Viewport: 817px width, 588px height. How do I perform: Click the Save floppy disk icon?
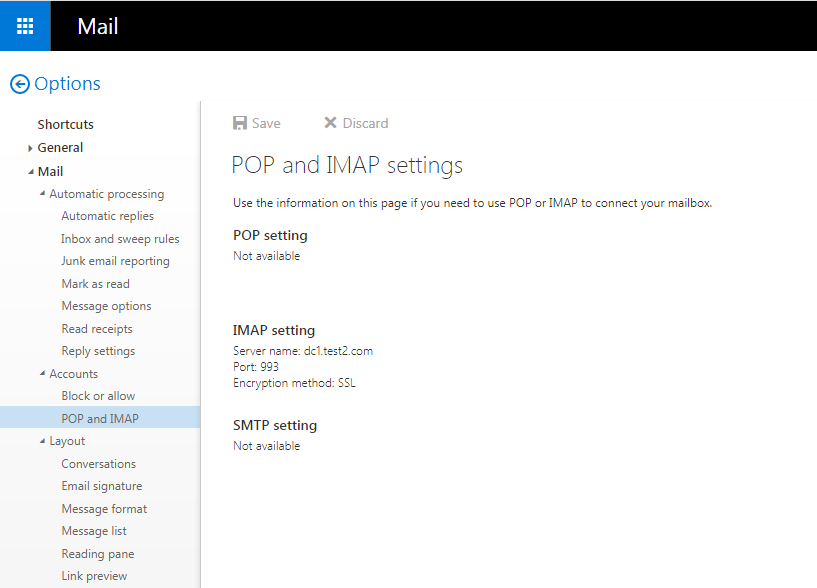(x=240, y=123)
